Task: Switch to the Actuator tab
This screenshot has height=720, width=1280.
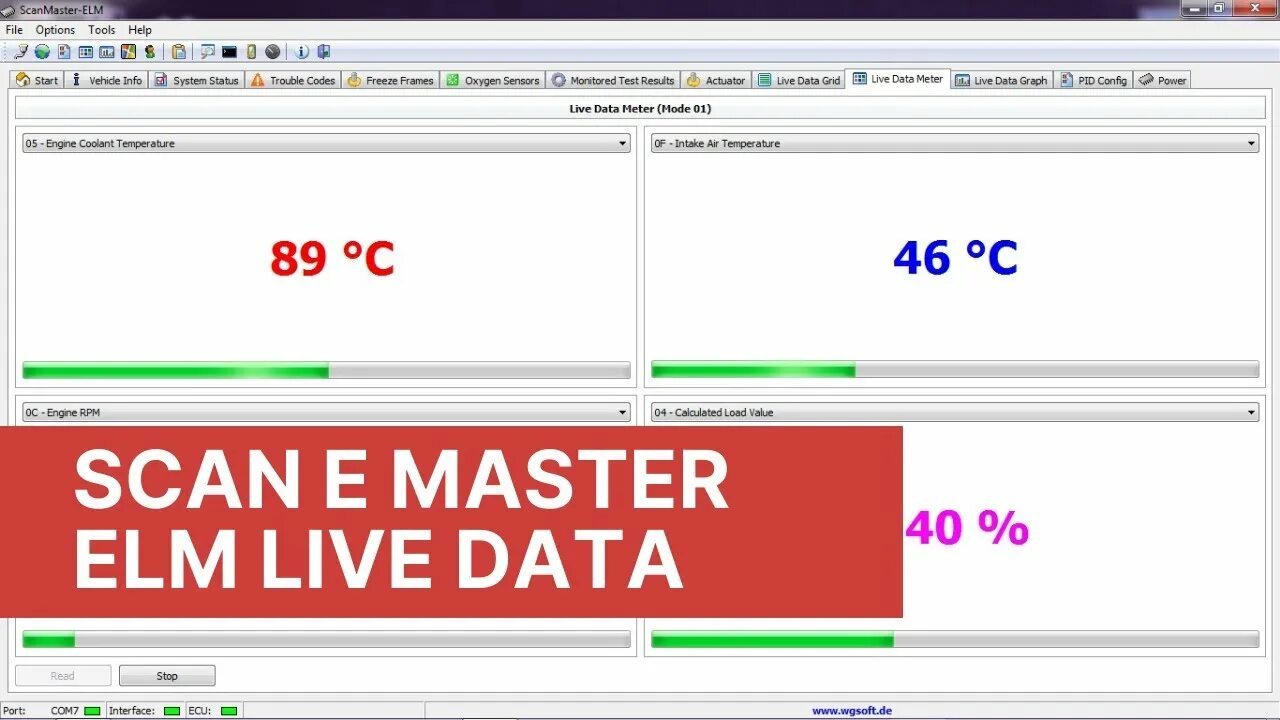Action: click(x=716, y=80)
